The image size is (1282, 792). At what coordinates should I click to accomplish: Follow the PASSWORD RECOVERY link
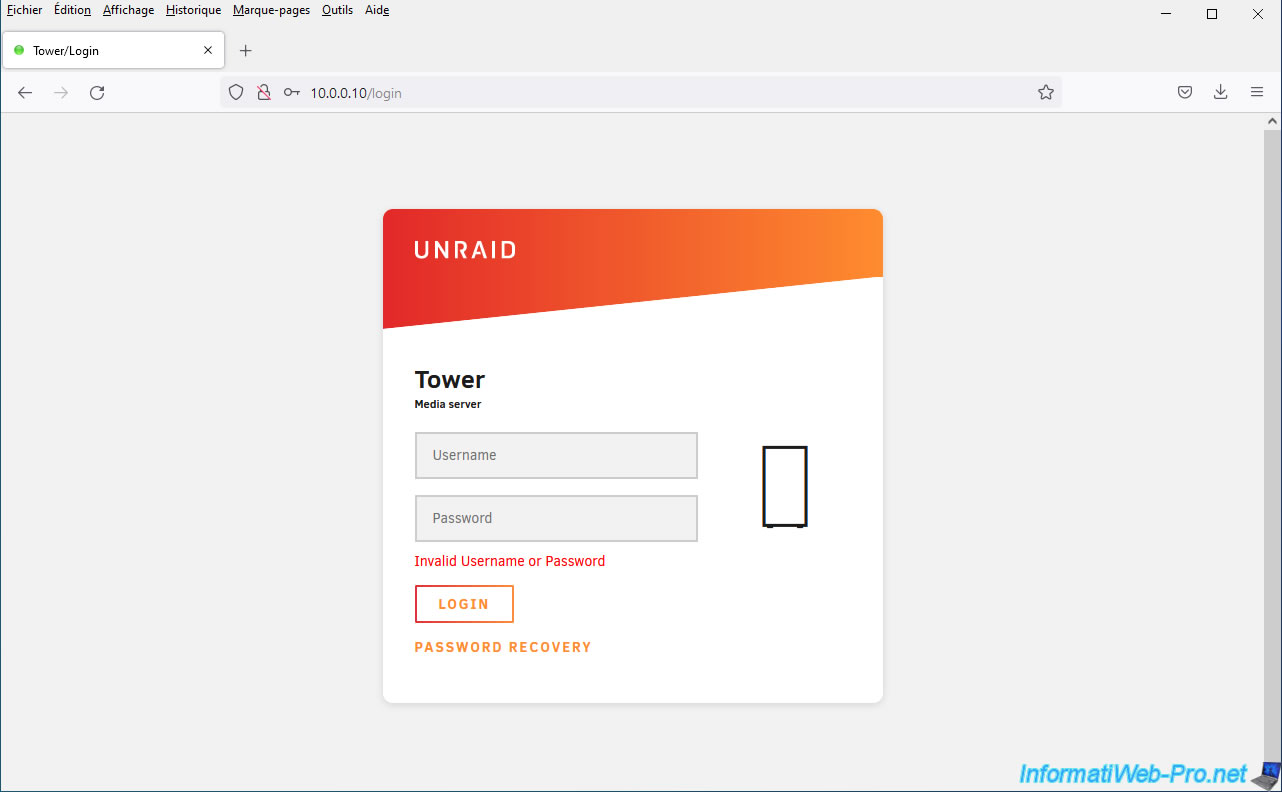click(x=503, y=647)
